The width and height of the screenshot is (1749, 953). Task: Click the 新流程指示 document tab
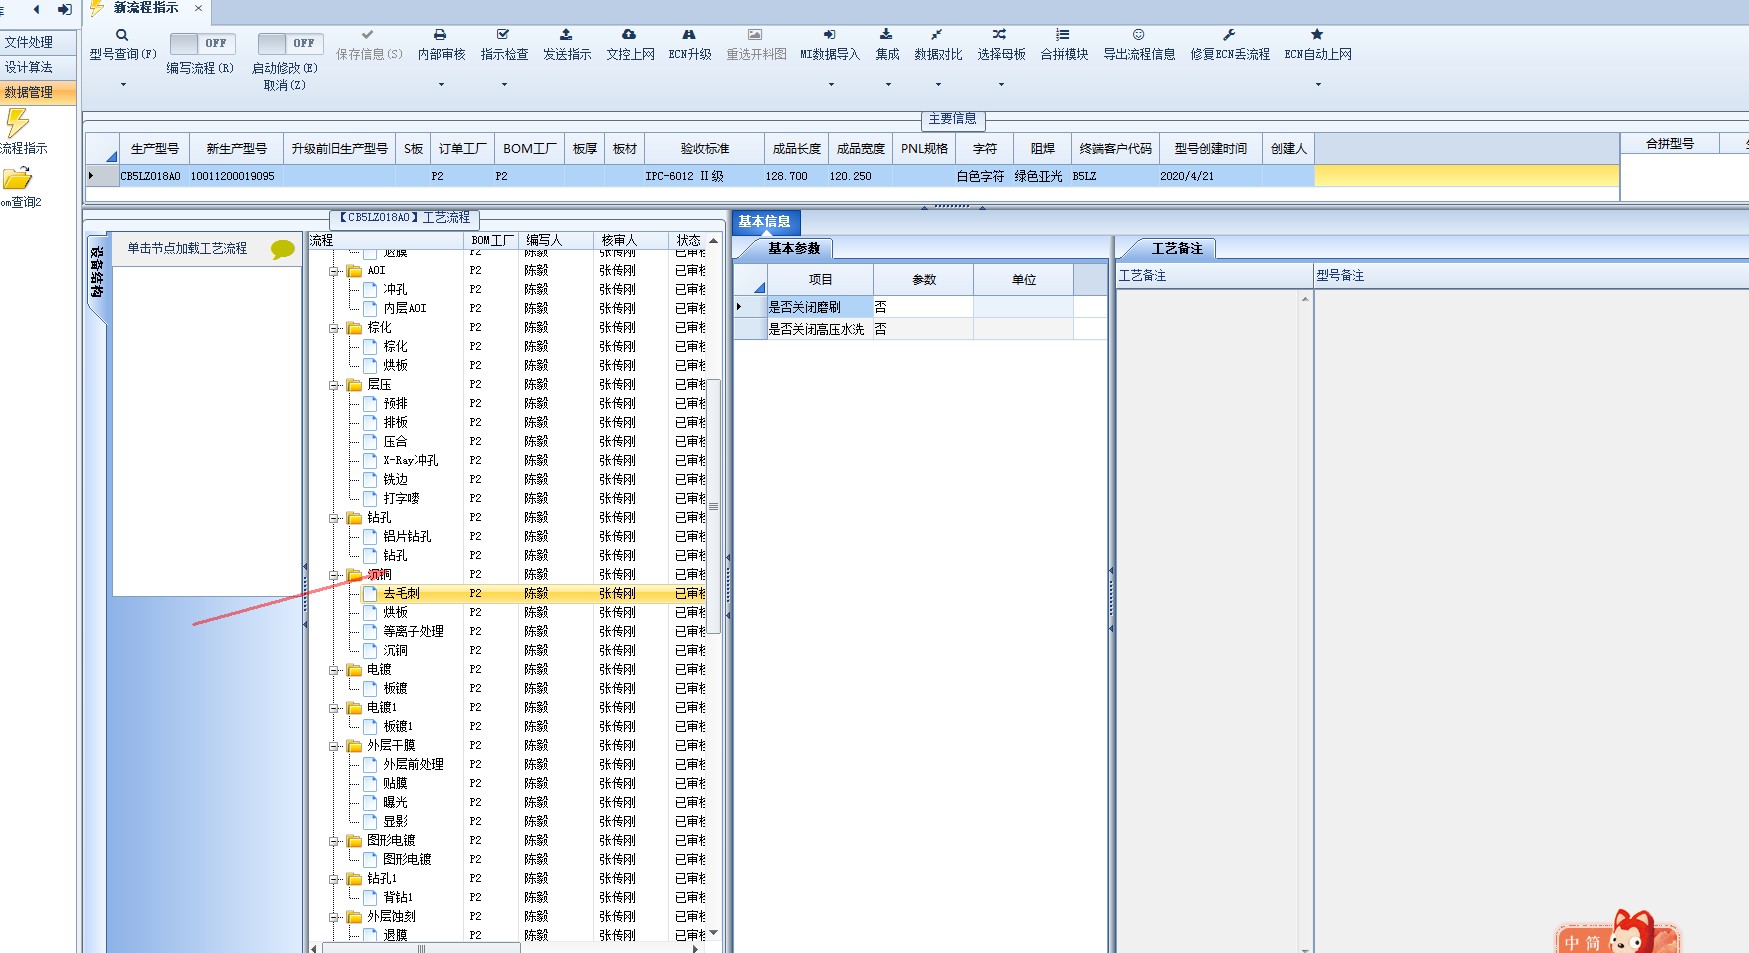coord(146,8)
